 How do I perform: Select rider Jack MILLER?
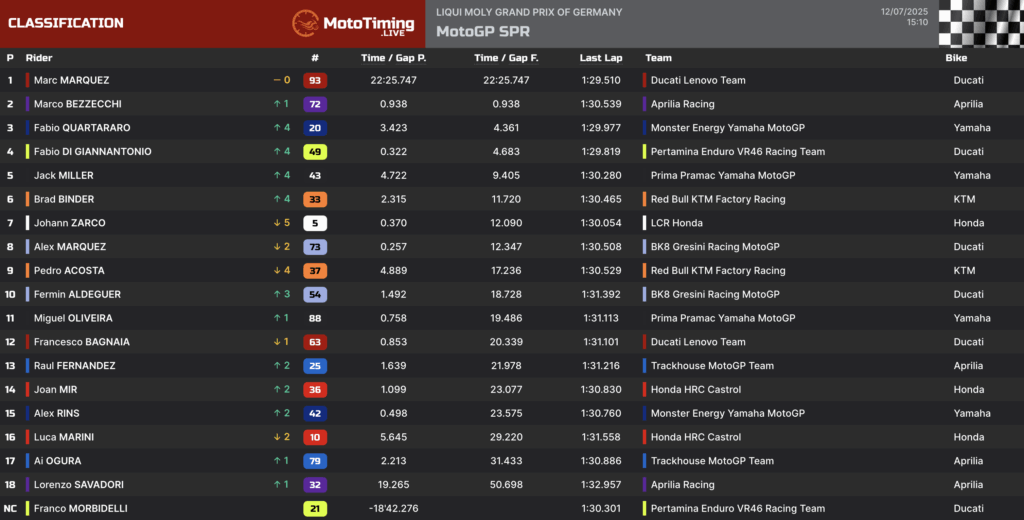[x=63, y=175]
